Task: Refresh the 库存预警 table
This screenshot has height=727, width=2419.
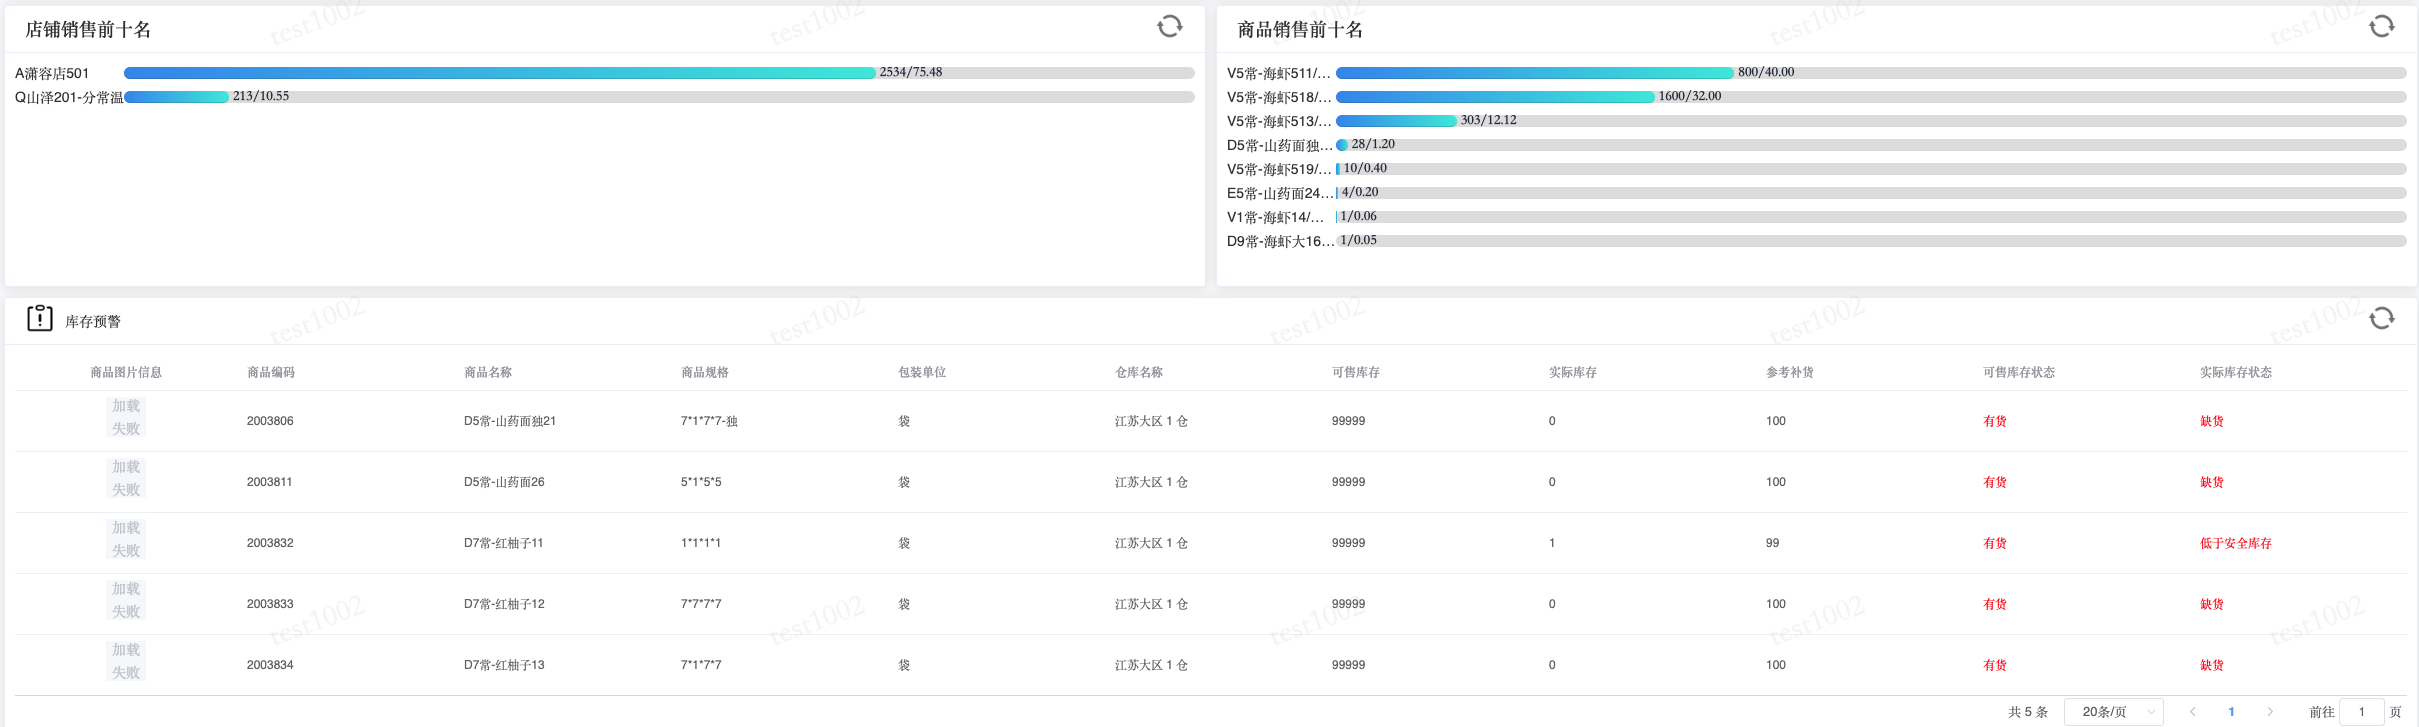Action: click(x=2381, y=319)
